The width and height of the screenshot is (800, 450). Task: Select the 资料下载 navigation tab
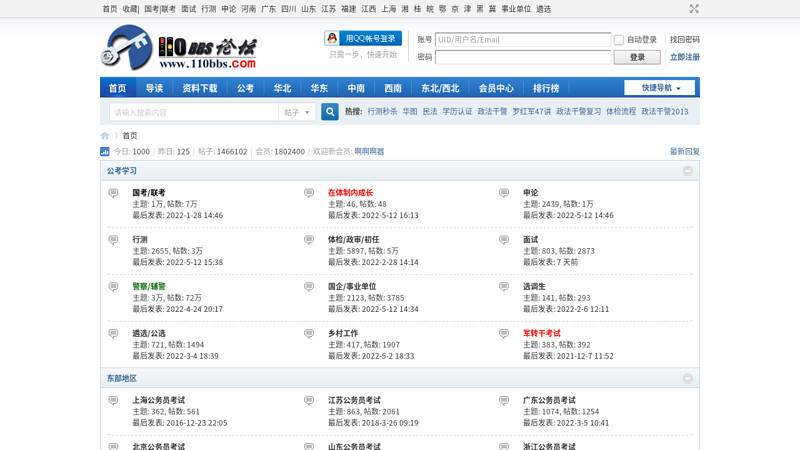point(200,88)
